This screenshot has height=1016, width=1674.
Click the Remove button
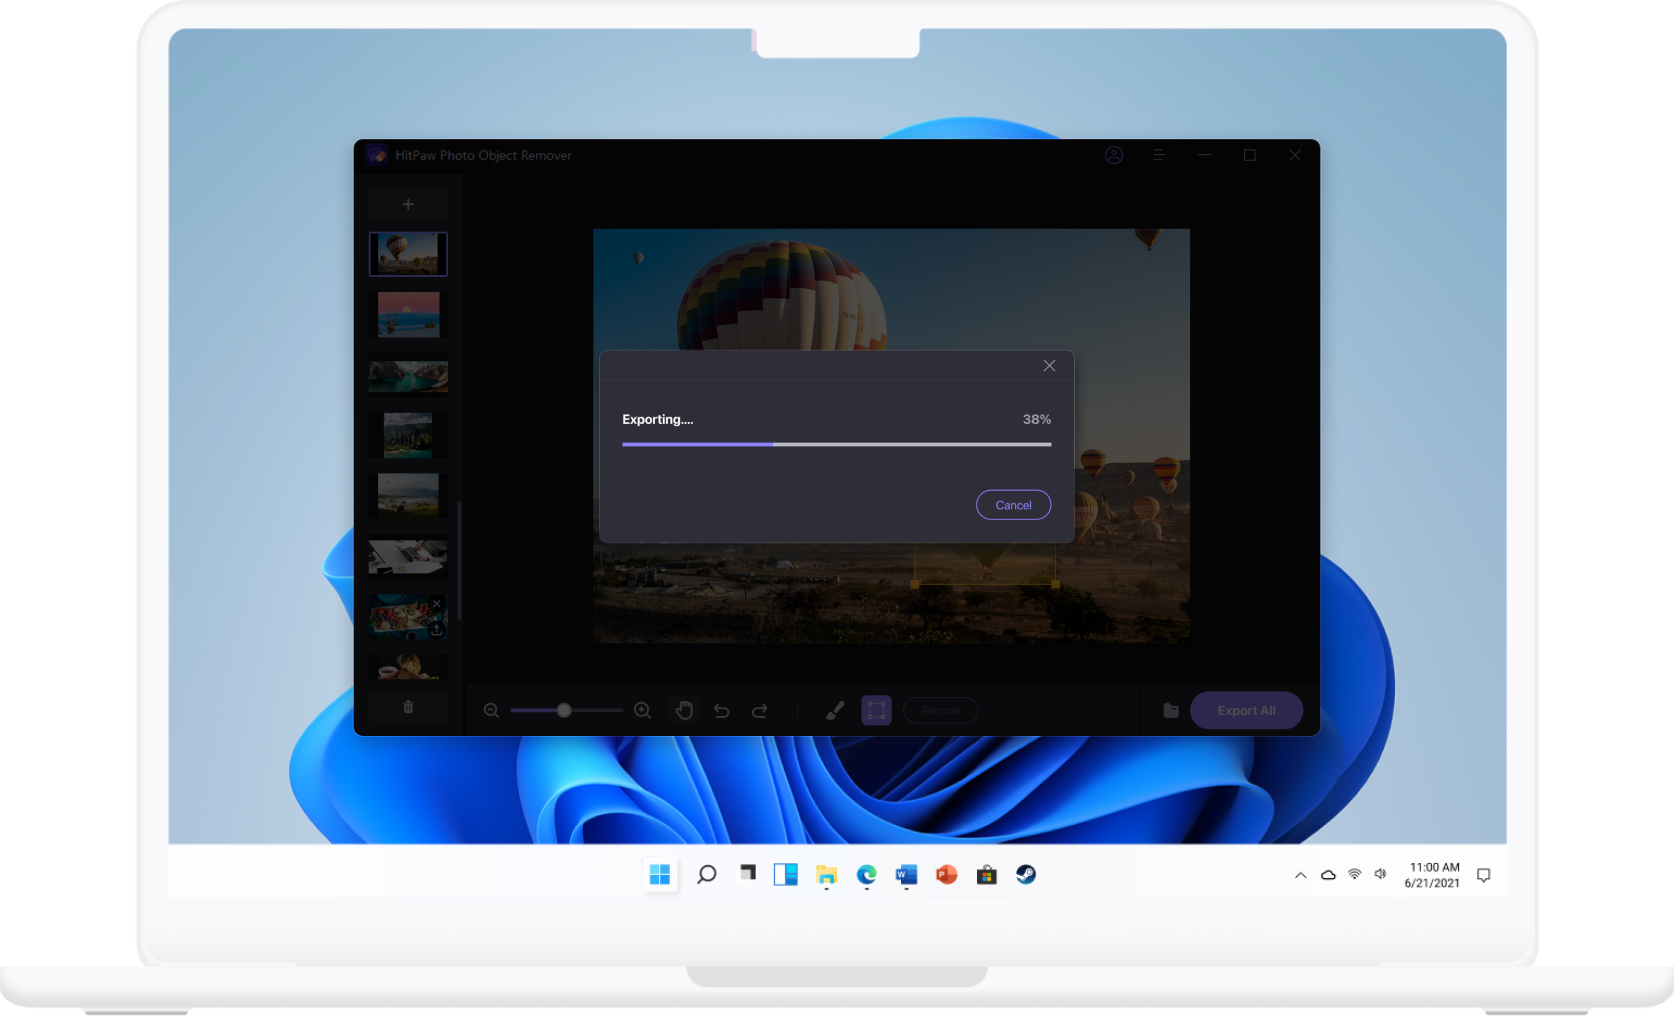940,710
